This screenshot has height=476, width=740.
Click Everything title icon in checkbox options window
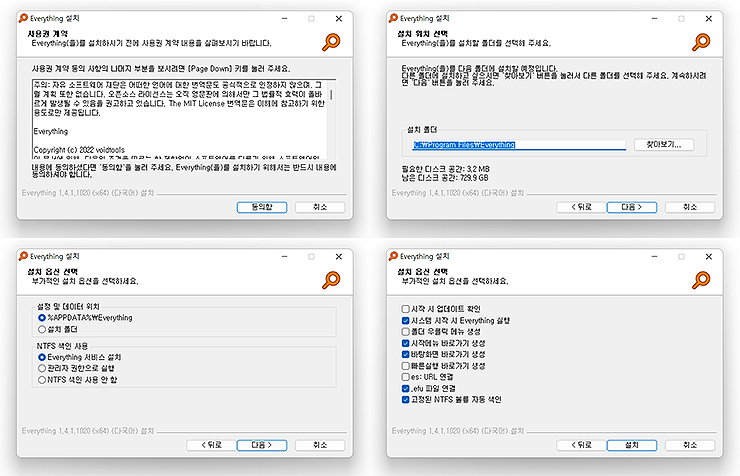(x=393, y=256)
